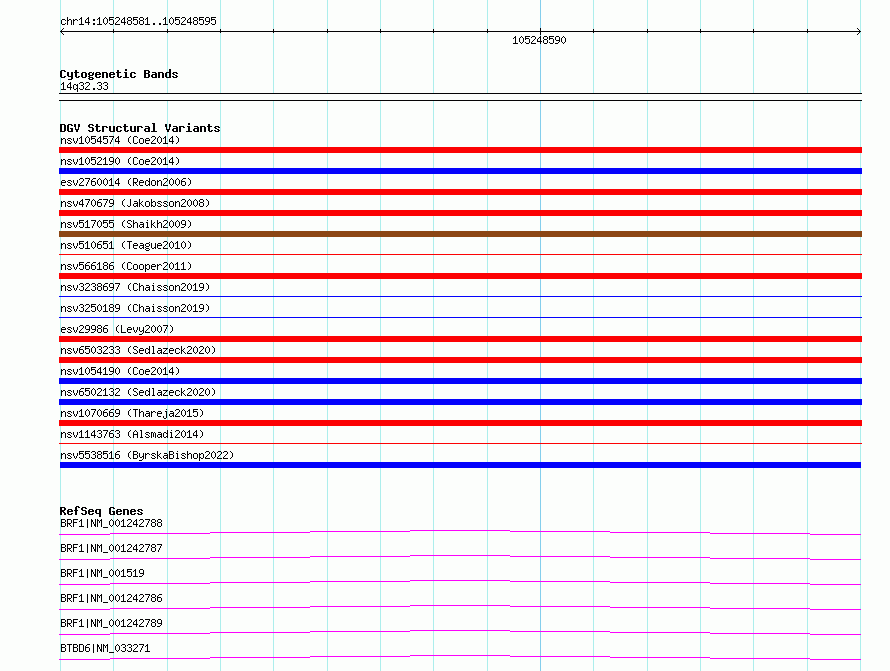The width and height of the screenshot is (890, 671).
Task: Select the thin blue line under nsv3238697
Action: coord(460,296)
